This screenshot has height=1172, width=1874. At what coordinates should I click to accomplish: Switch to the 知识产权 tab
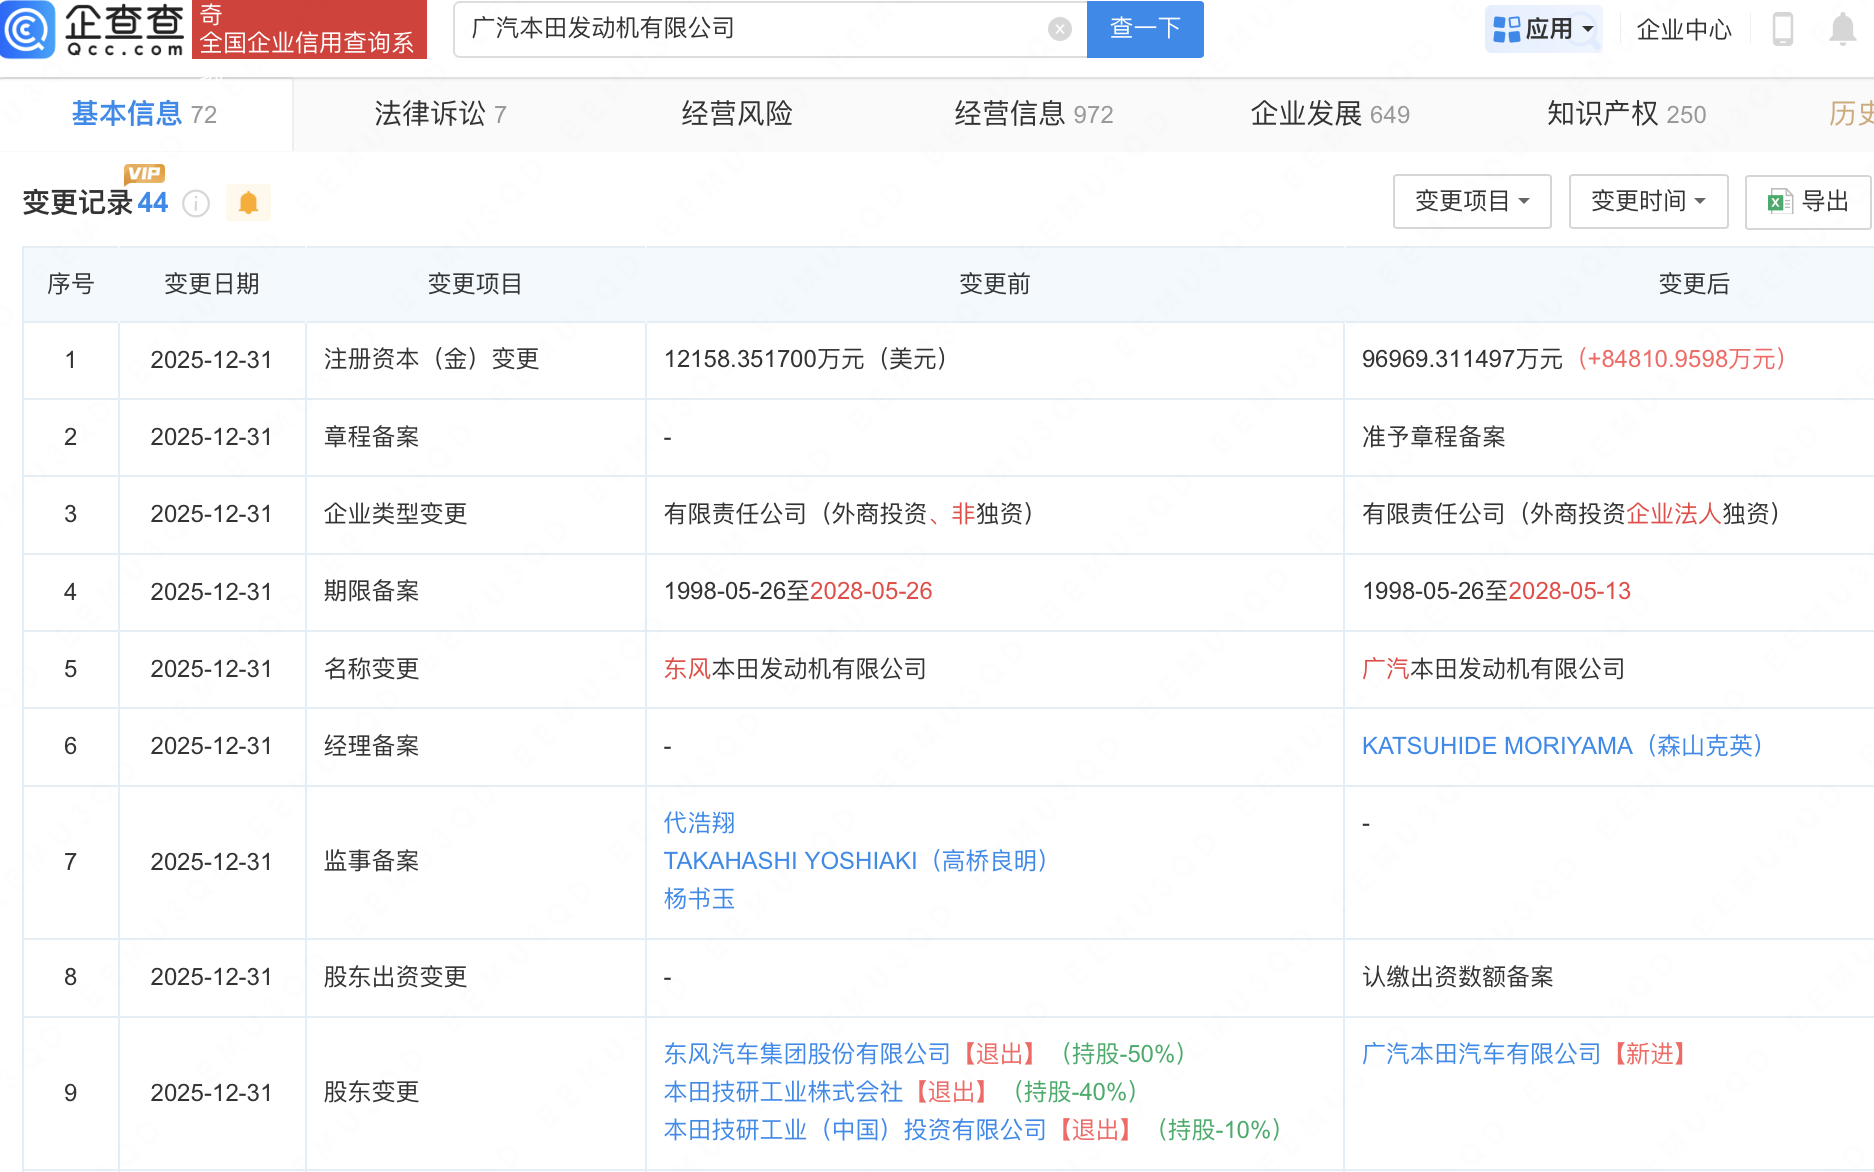point(1625,114)
